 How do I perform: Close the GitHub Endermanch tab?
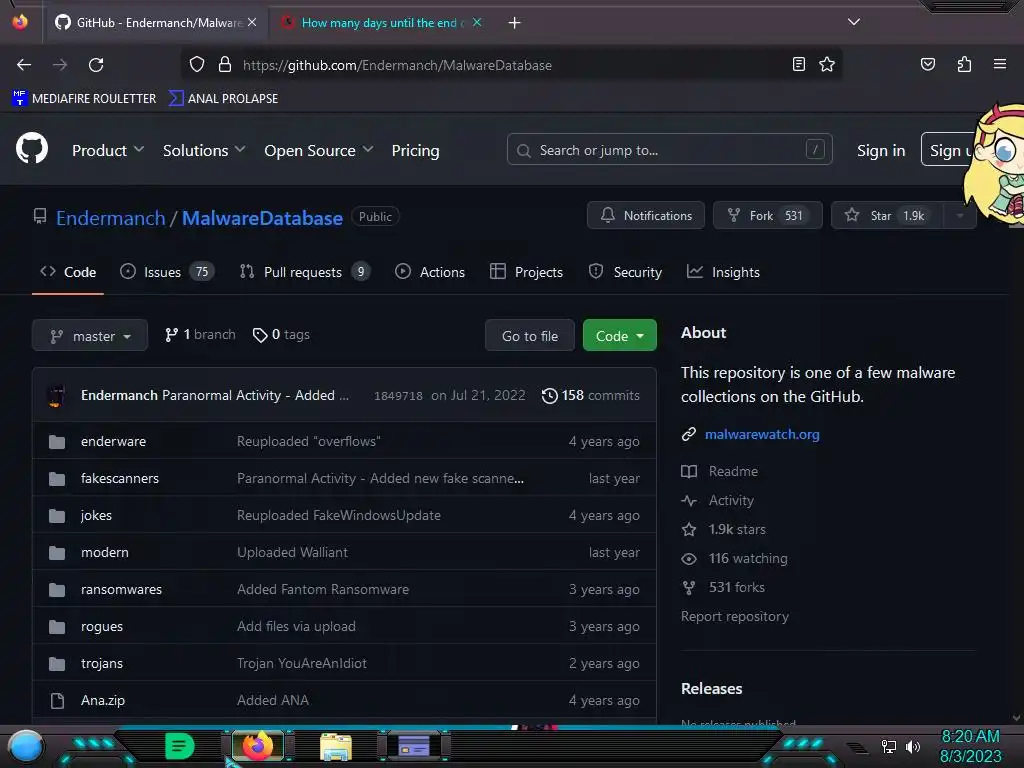coord(252,22)
